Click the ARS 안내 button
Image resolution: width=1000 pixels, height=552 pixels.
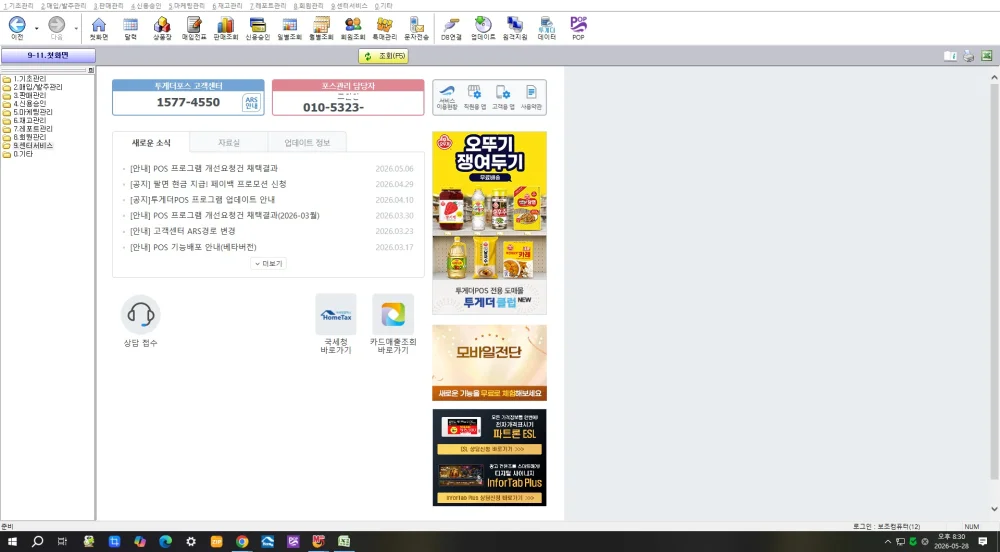tap(252, 103)
